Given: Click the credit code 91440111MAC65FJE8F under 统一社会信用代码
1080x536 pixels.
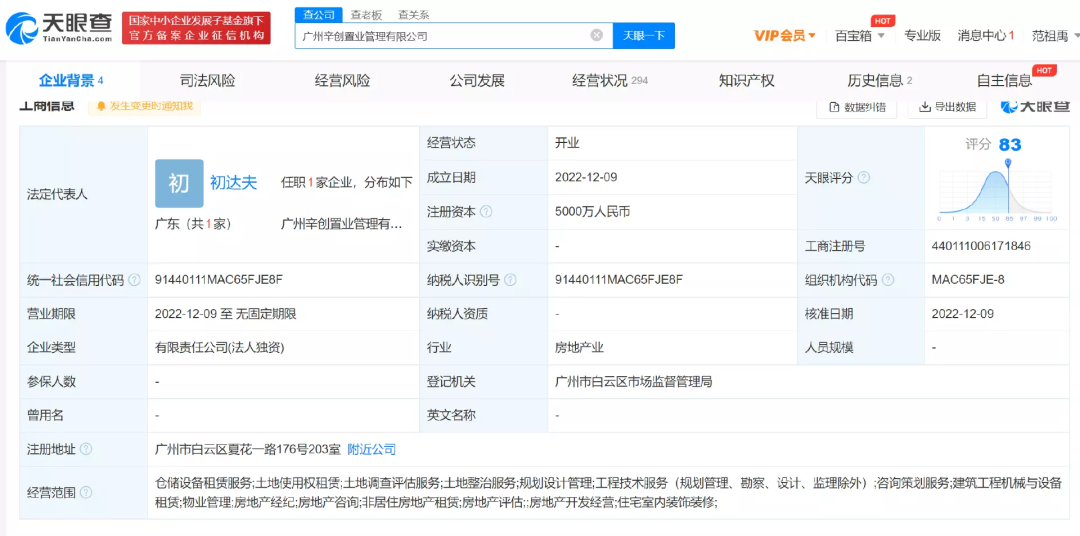Looking at the screenshot, I should (219, 280).
